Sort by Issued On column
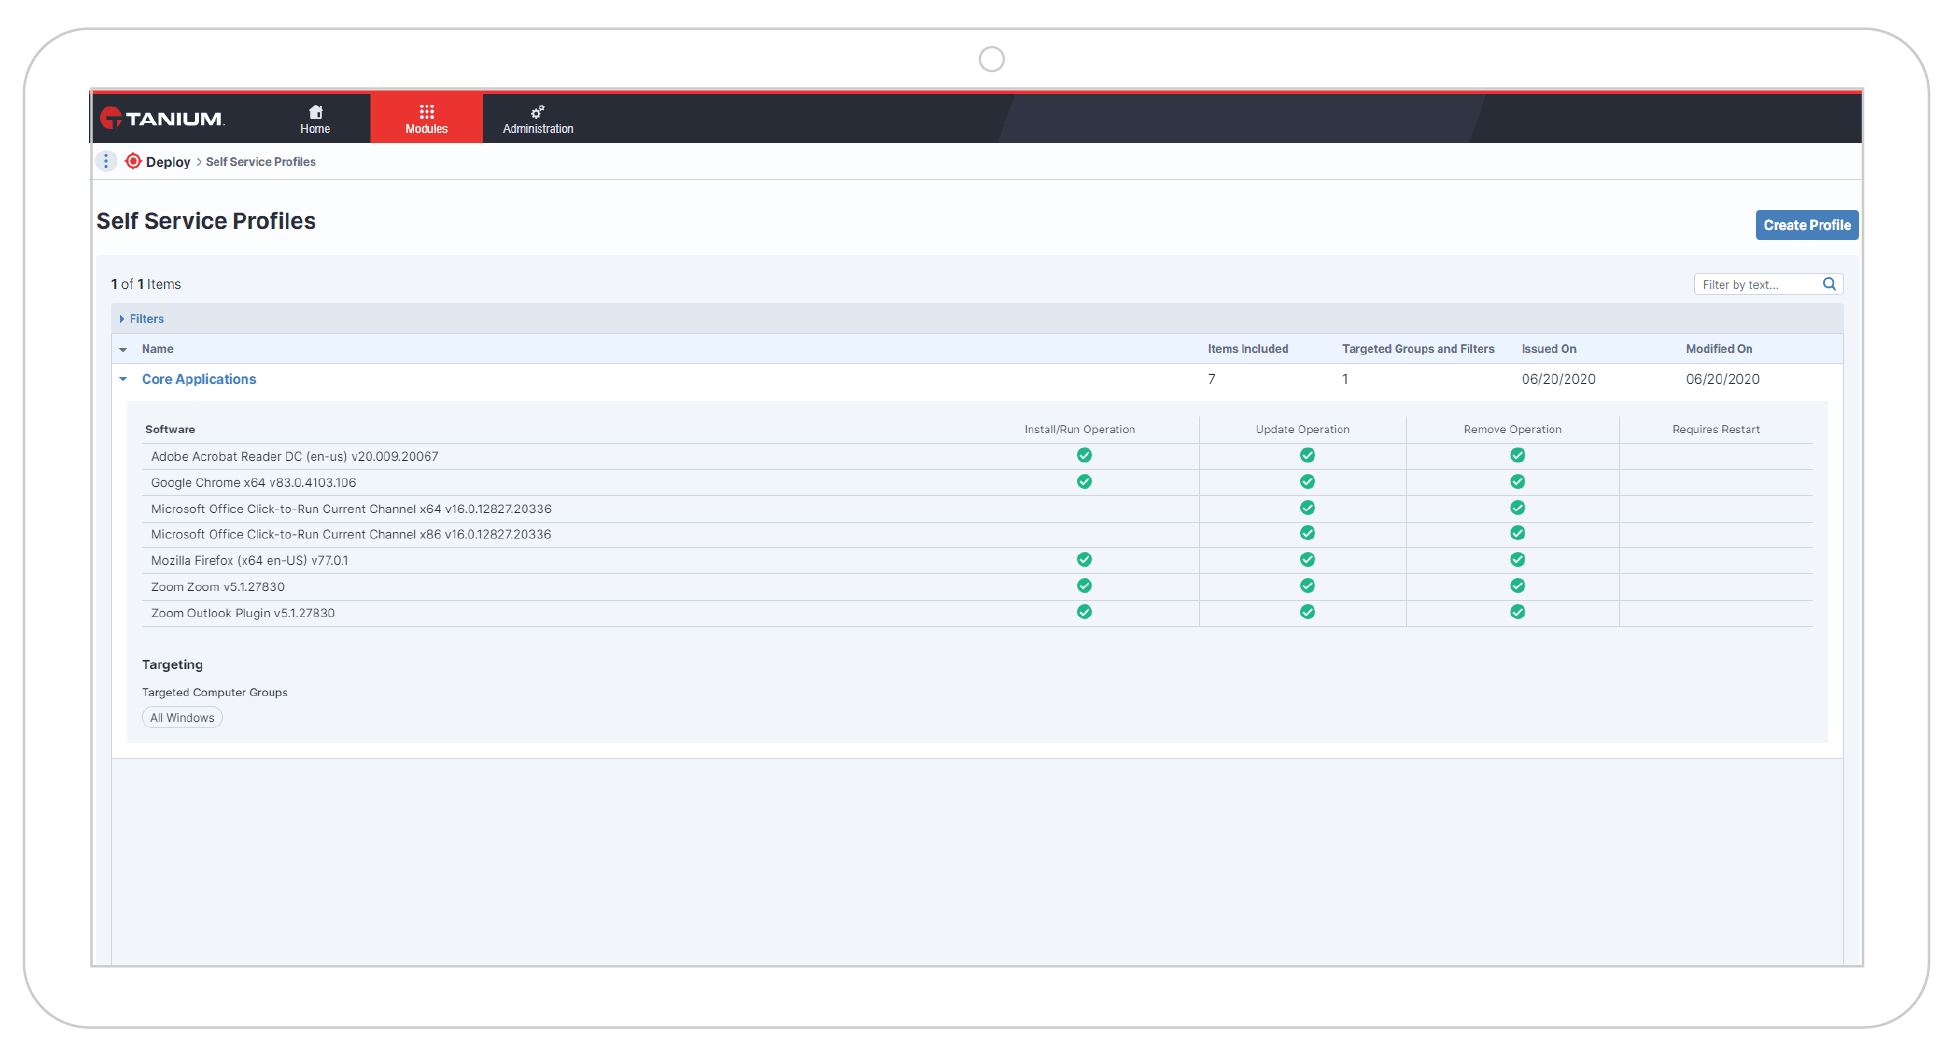 point(1548,349)
